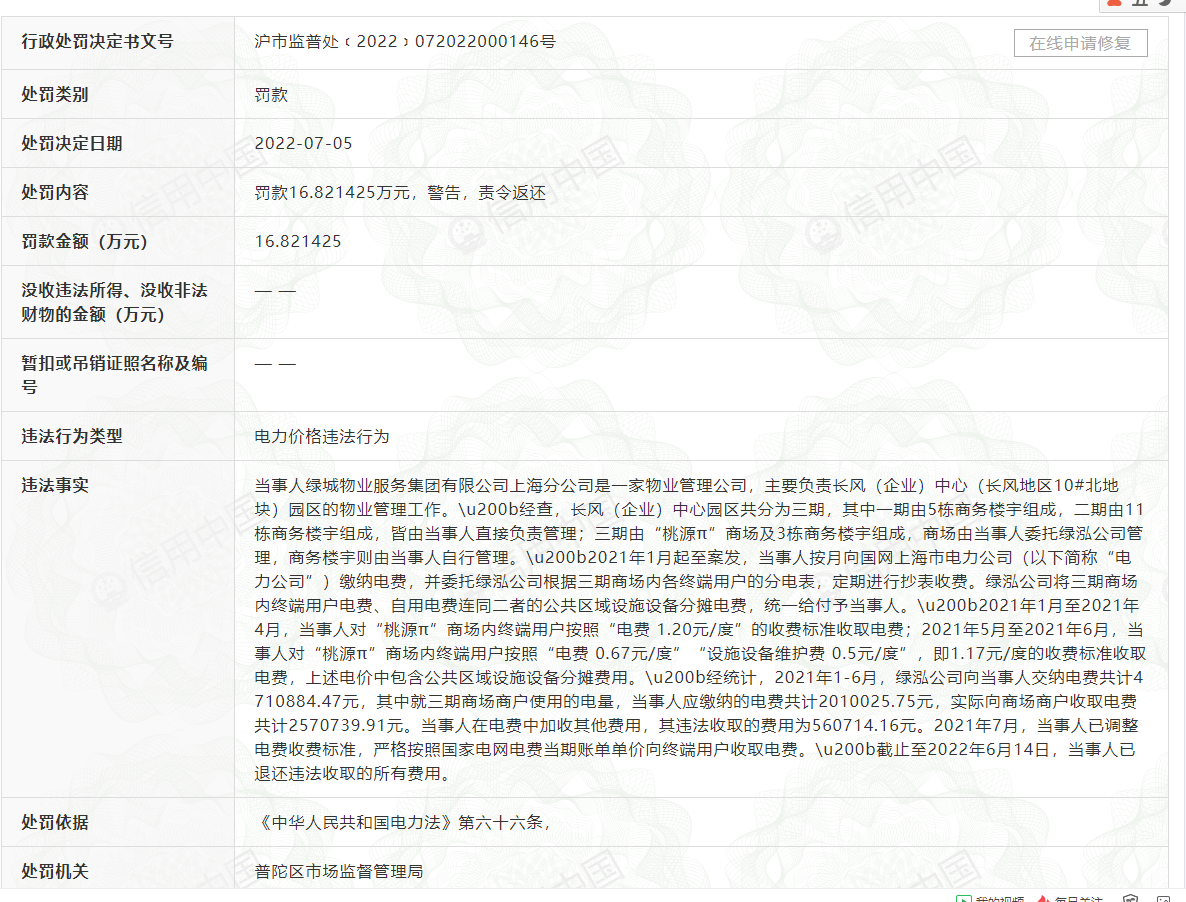The width and height of the screenshot is (1186, 902).
Task: Open 我的视频 green play icon
Action: pos(964,898)
